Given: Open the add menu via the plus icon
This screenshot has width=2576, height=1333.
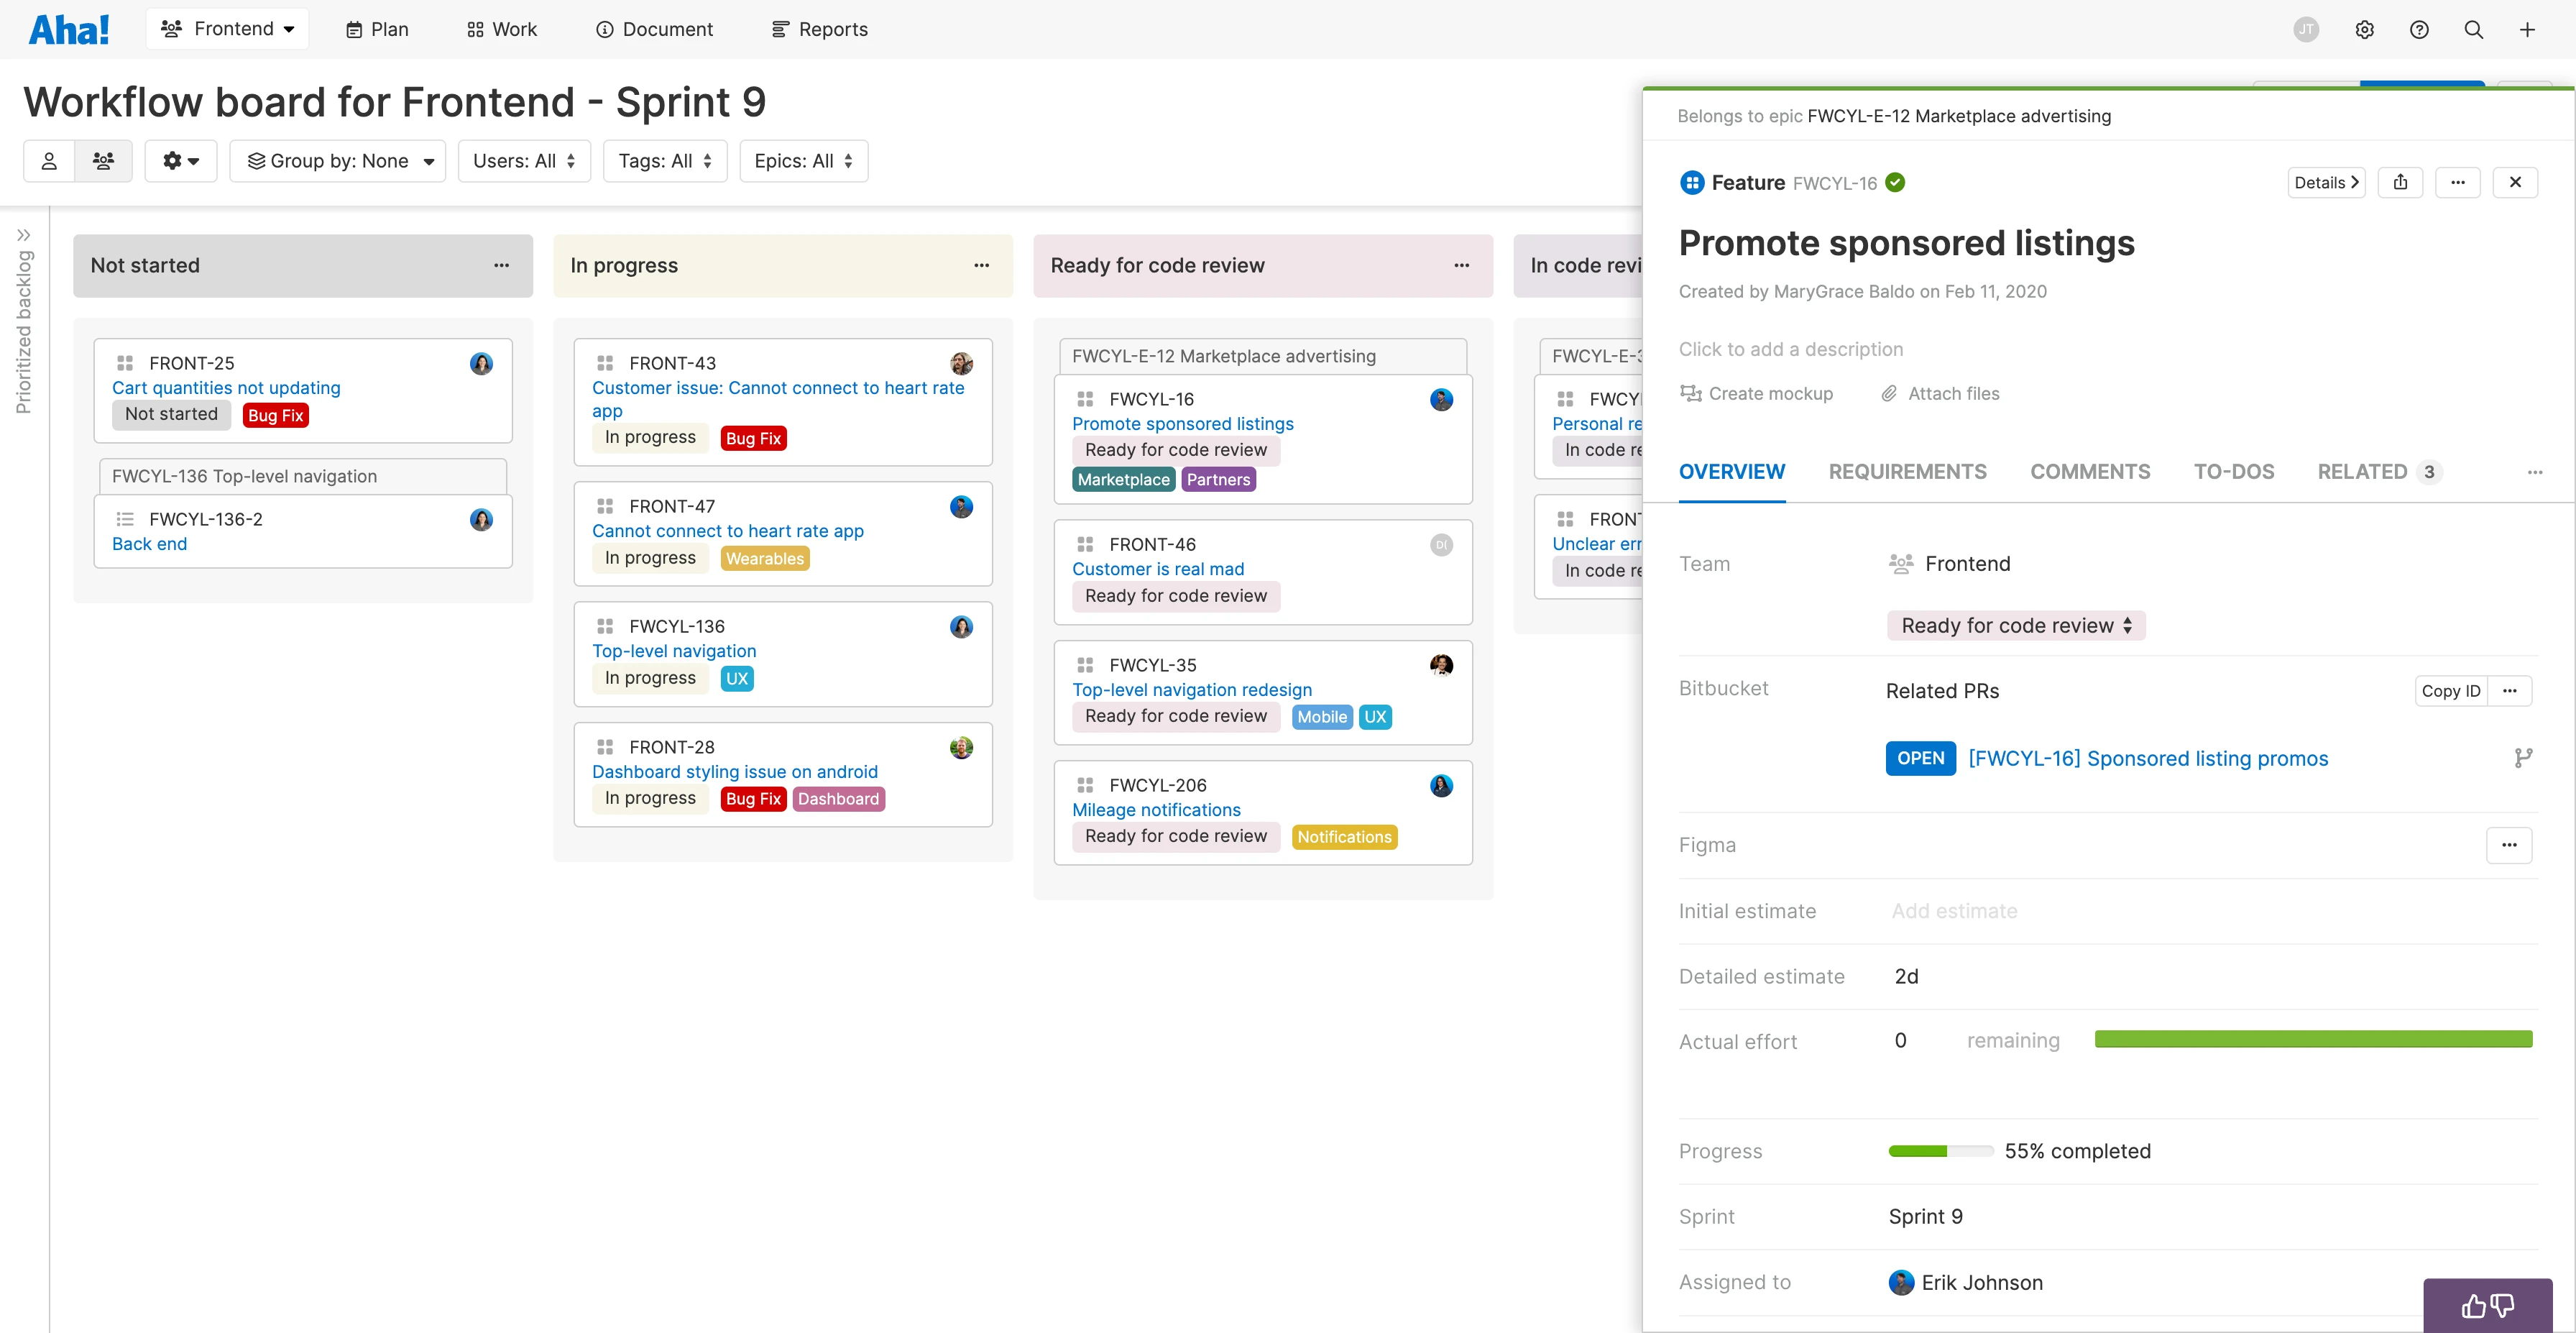Looking at the screenshot, I should (2528, 29).
